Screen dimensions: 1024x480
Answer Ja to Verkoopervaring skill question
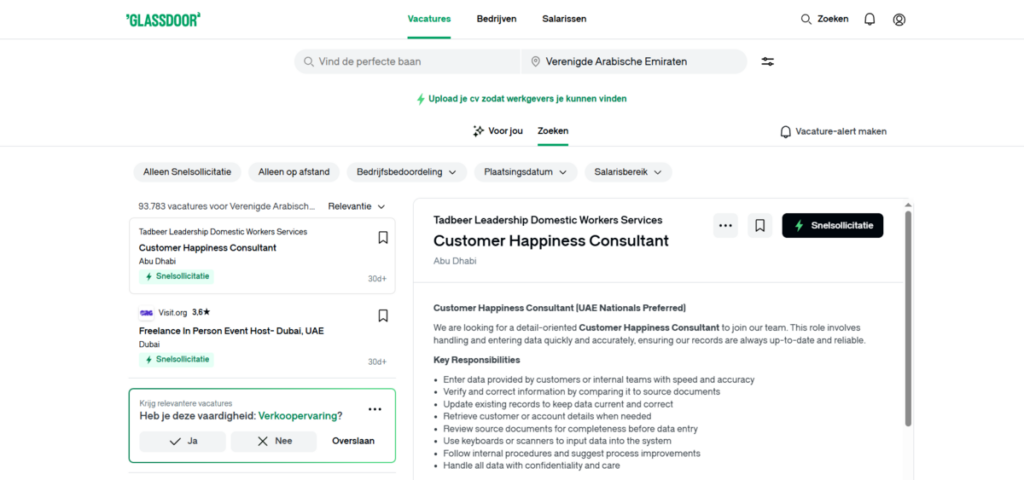pyautogui.click(x=182, y=441)
